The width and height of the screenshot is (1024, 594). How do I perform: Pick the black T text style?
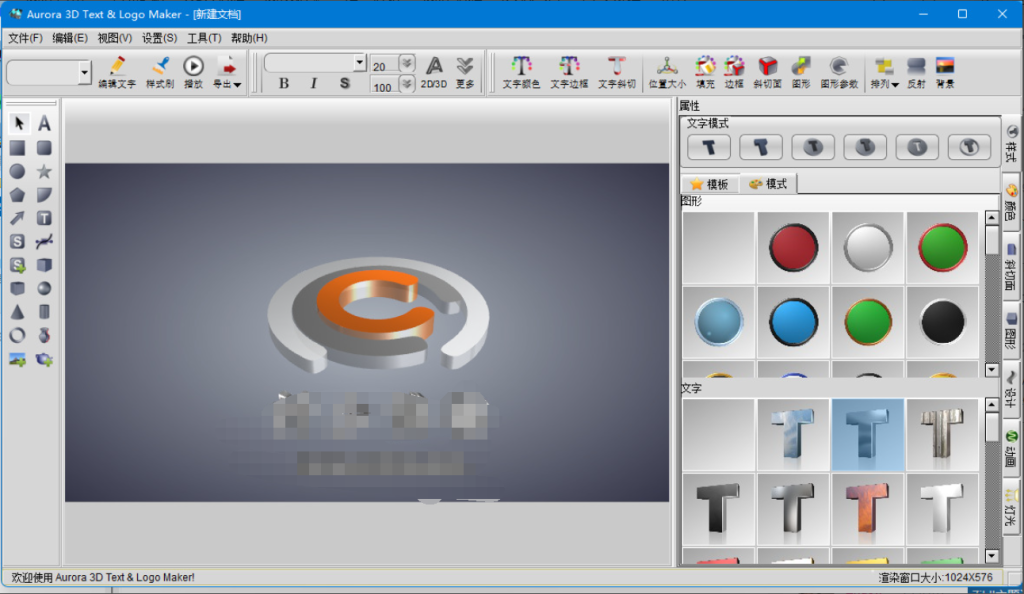[x=718, y=509]
